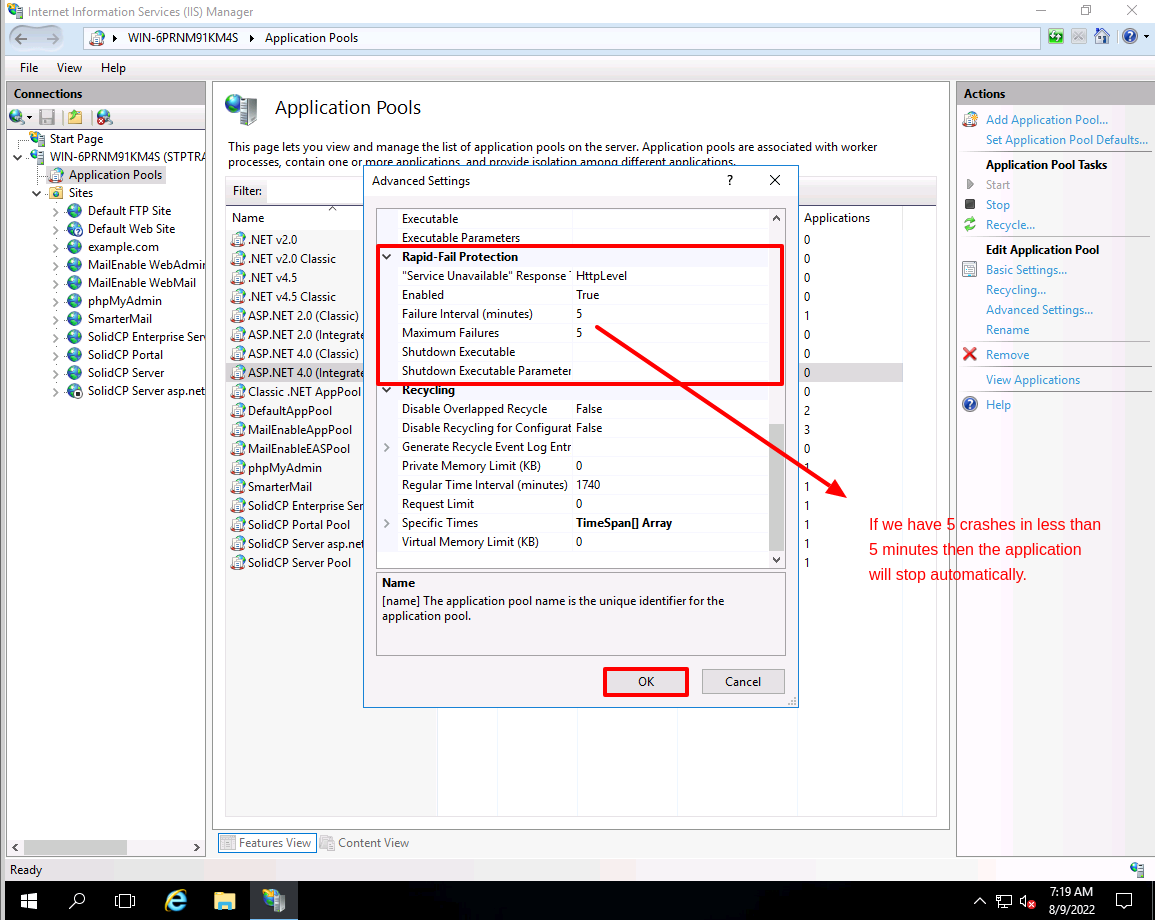Expand the phpMyAdmin site node
Viewport: 1155px width, 920px height.
(x=55, y=301)
